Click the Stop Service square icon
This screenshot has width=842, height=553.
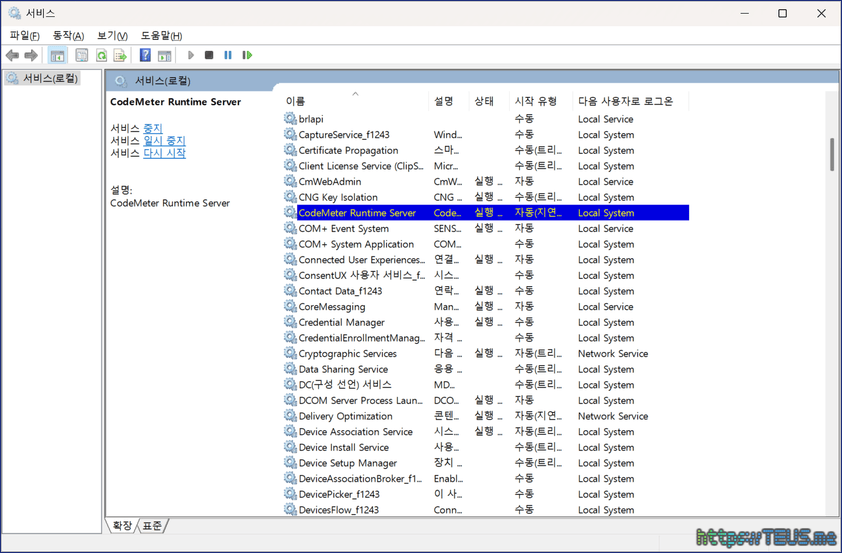click(209, 56)
